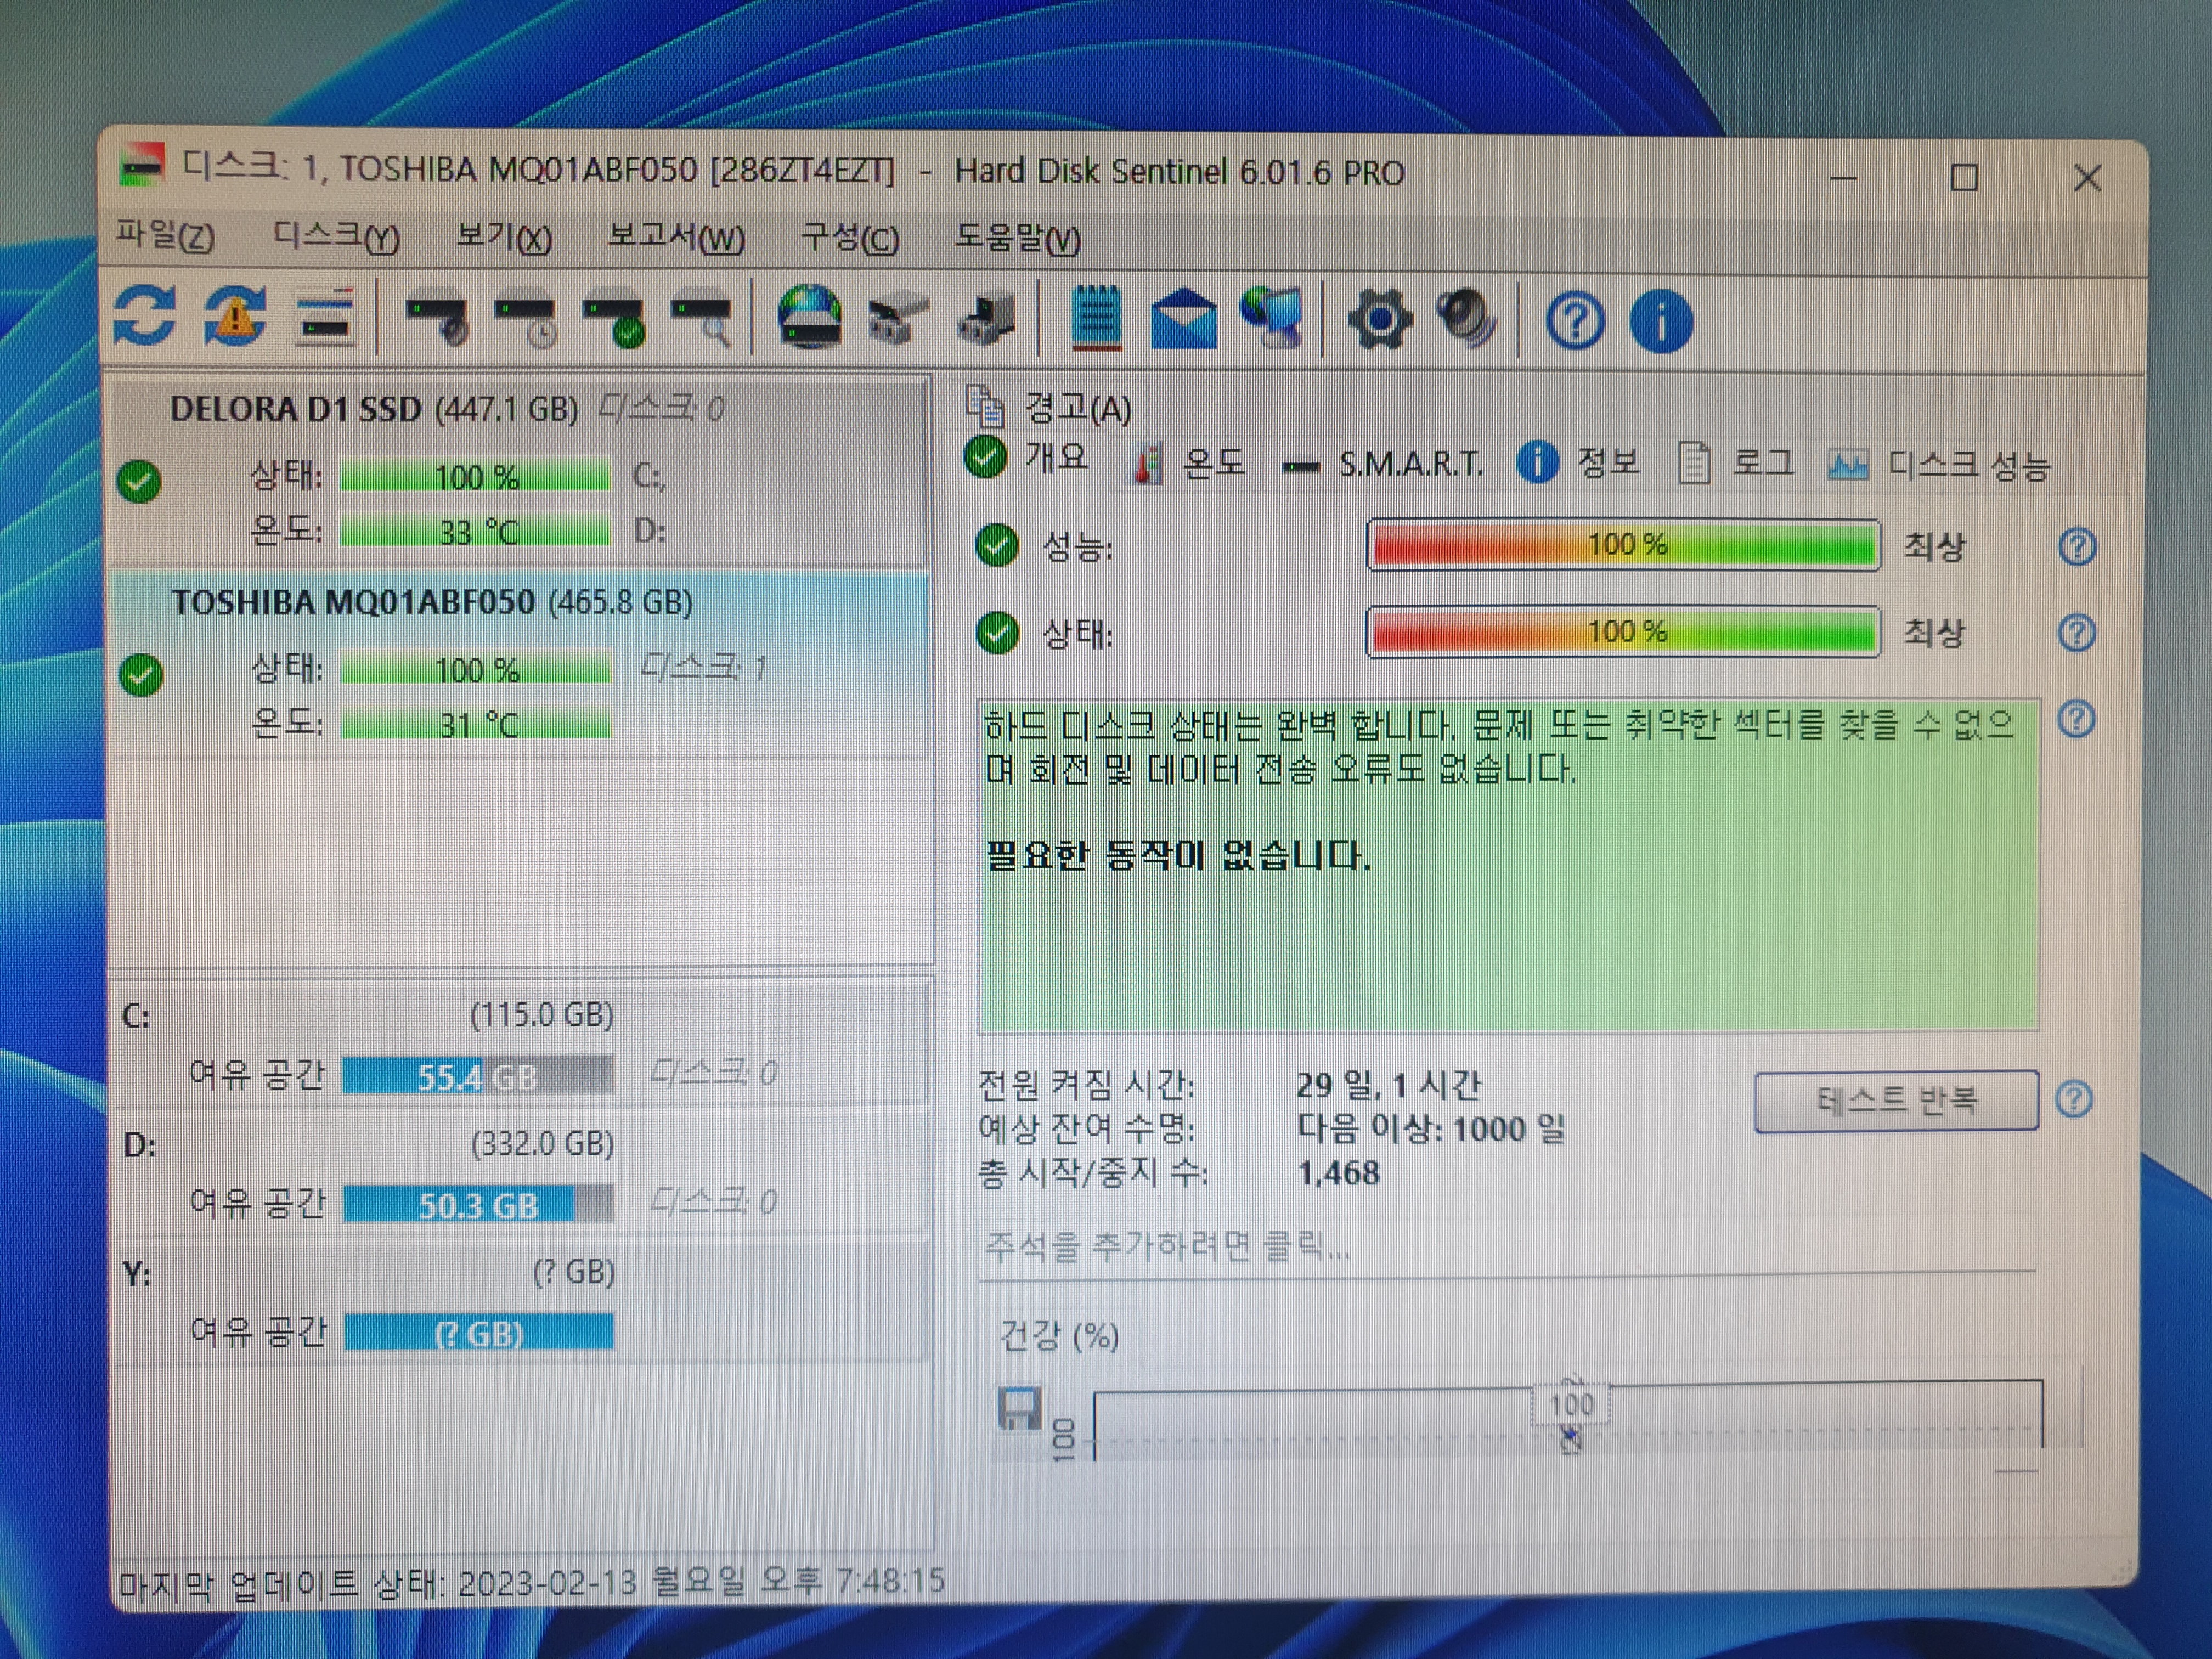
Task: Click the 주석을 추가하려면 클릭 comment field
Action: pyautogui.click(x=1508, y=1246)
